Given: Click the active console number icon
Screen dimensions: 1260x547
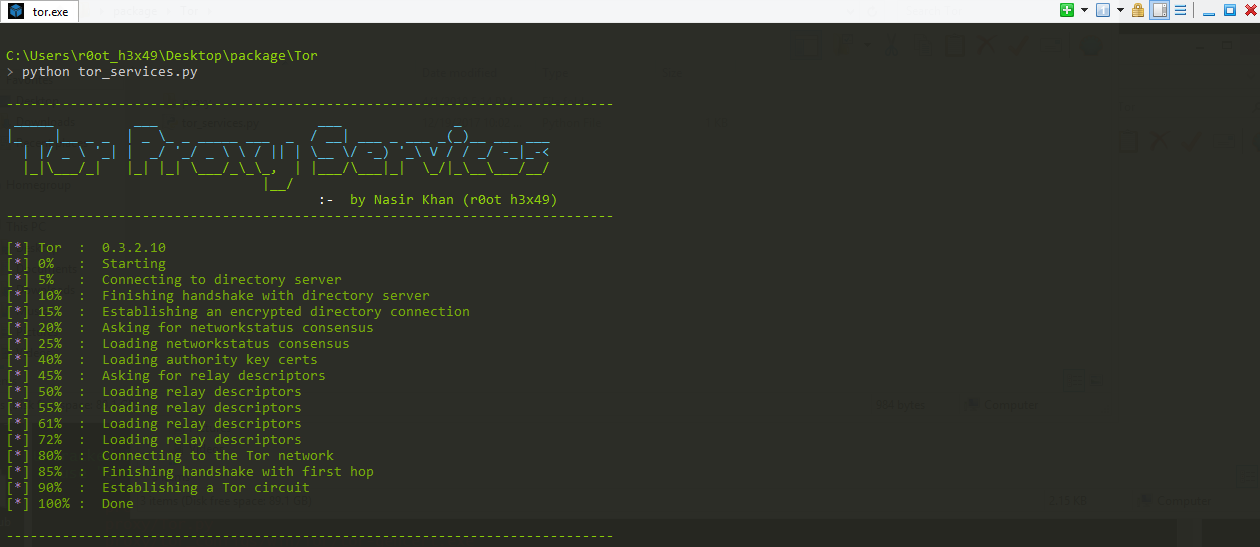Looking at the screenshot, I should coord(1103,10).
